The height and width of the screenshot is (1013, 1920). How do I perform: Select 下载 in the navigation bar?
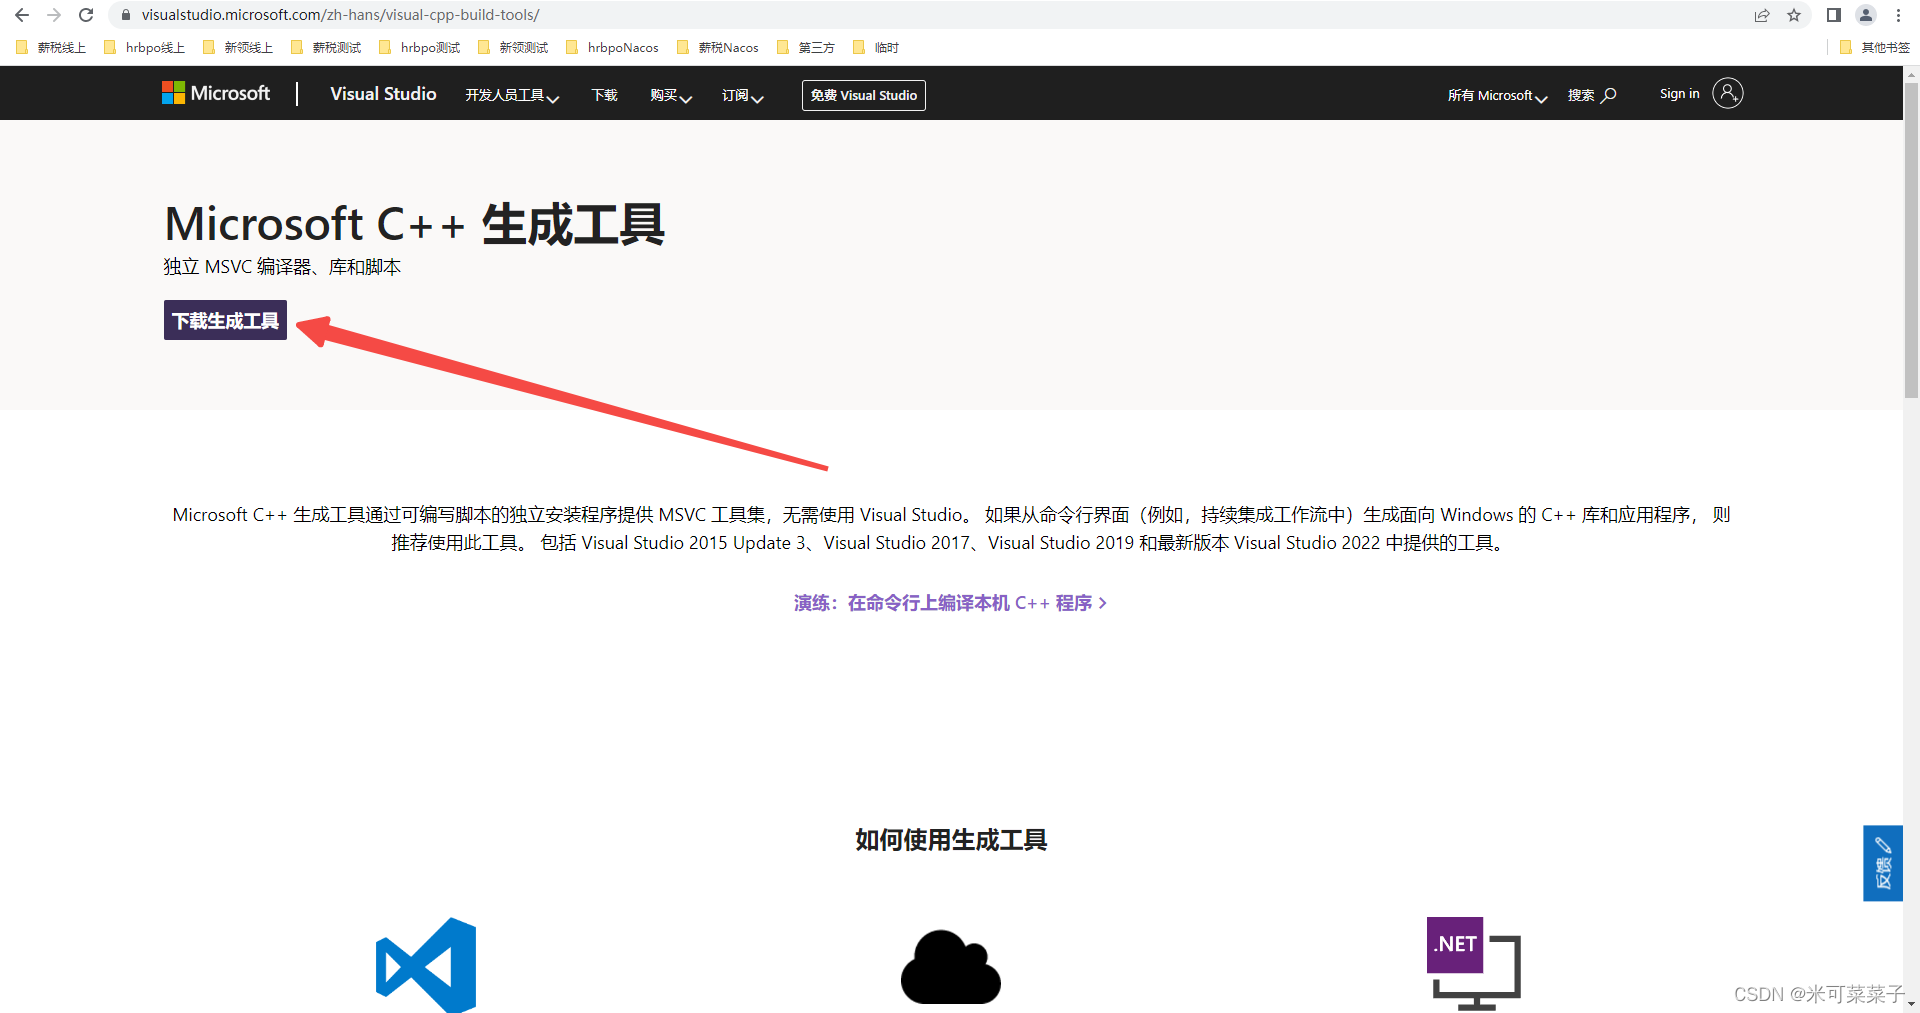point(604,95)
